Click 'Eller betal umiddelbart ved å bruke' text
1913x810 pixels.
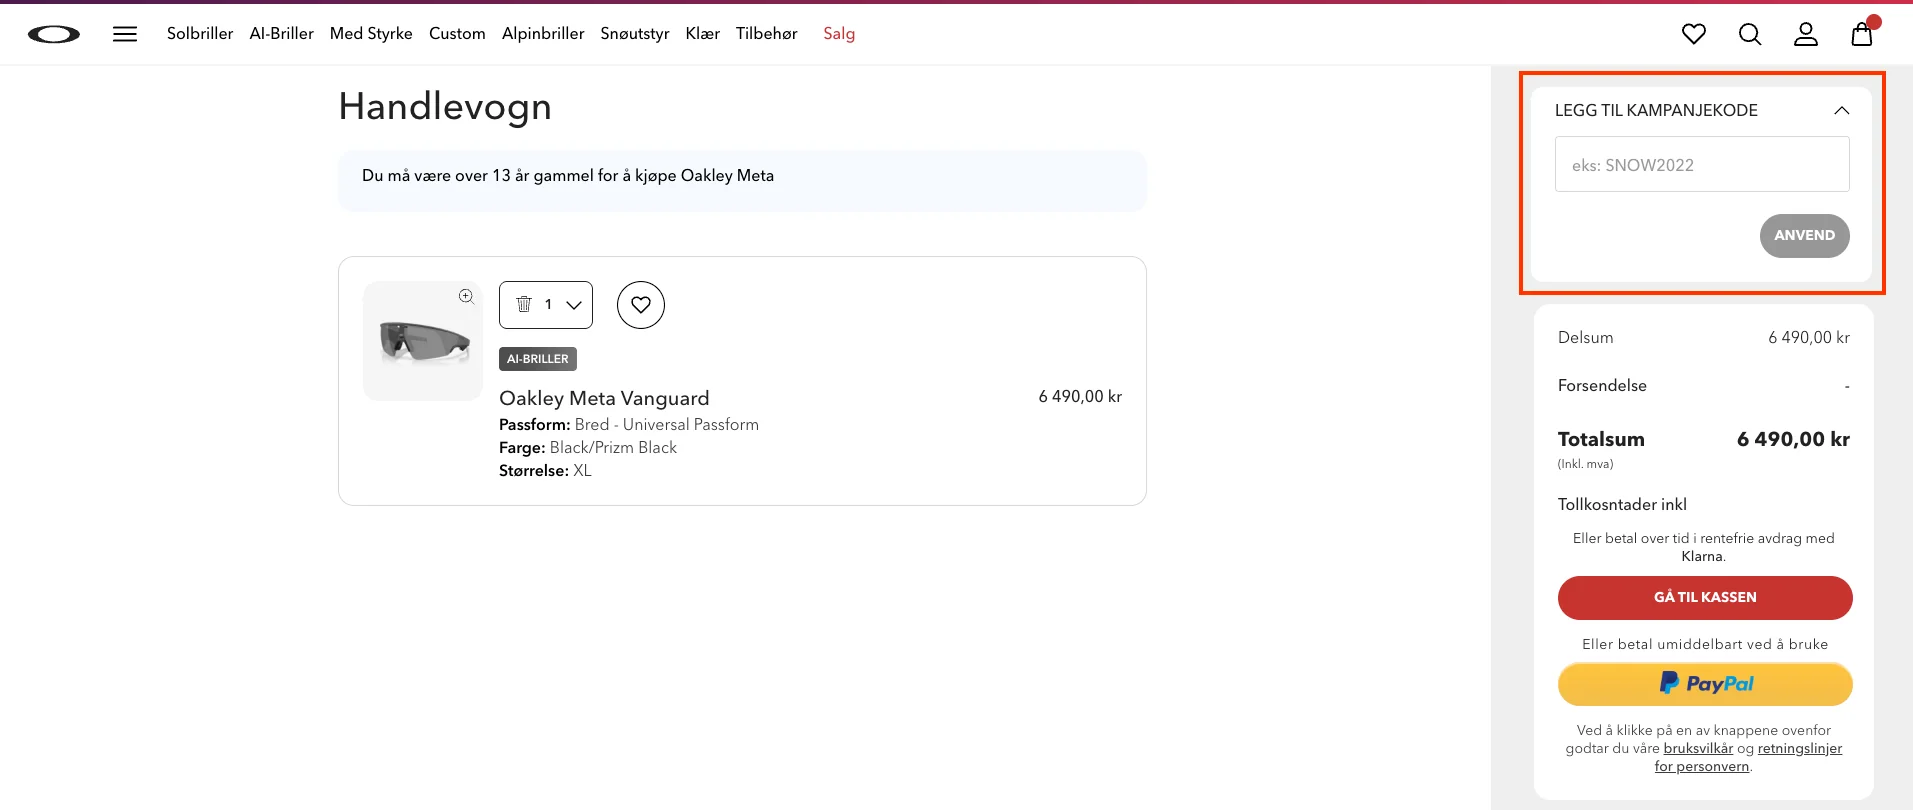(1705, 645)
